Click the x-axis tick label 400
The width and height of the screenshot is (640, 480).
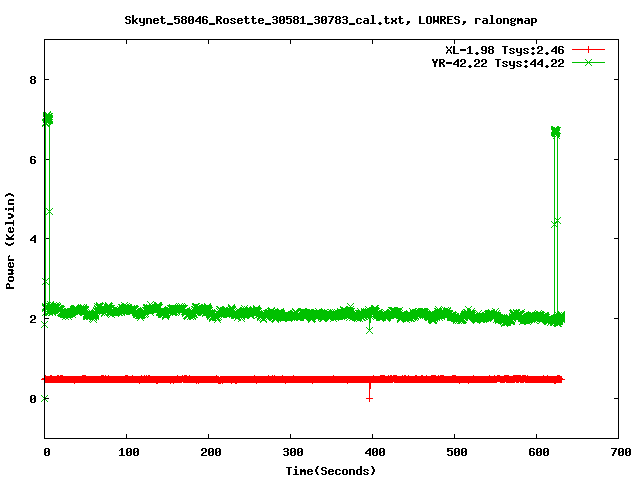pos(375,452)
